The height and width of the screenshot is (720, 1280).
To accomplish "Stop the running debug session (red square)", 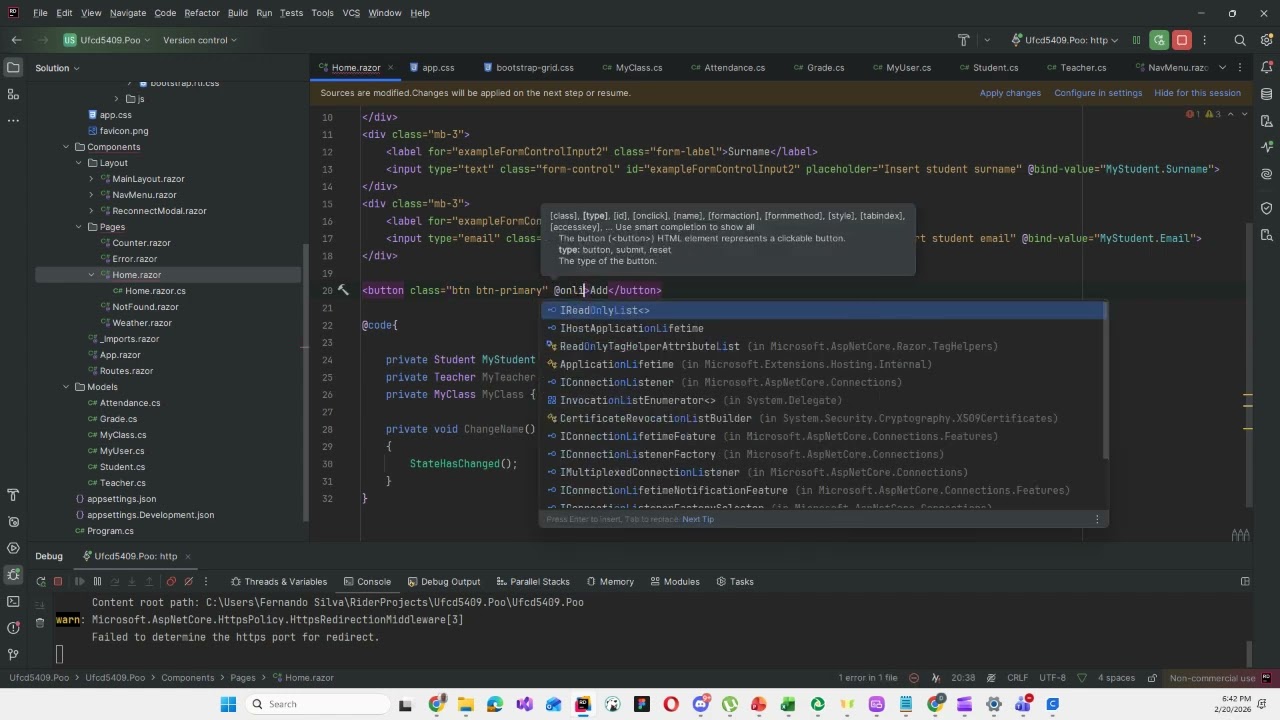I will tap(1182, 40).
